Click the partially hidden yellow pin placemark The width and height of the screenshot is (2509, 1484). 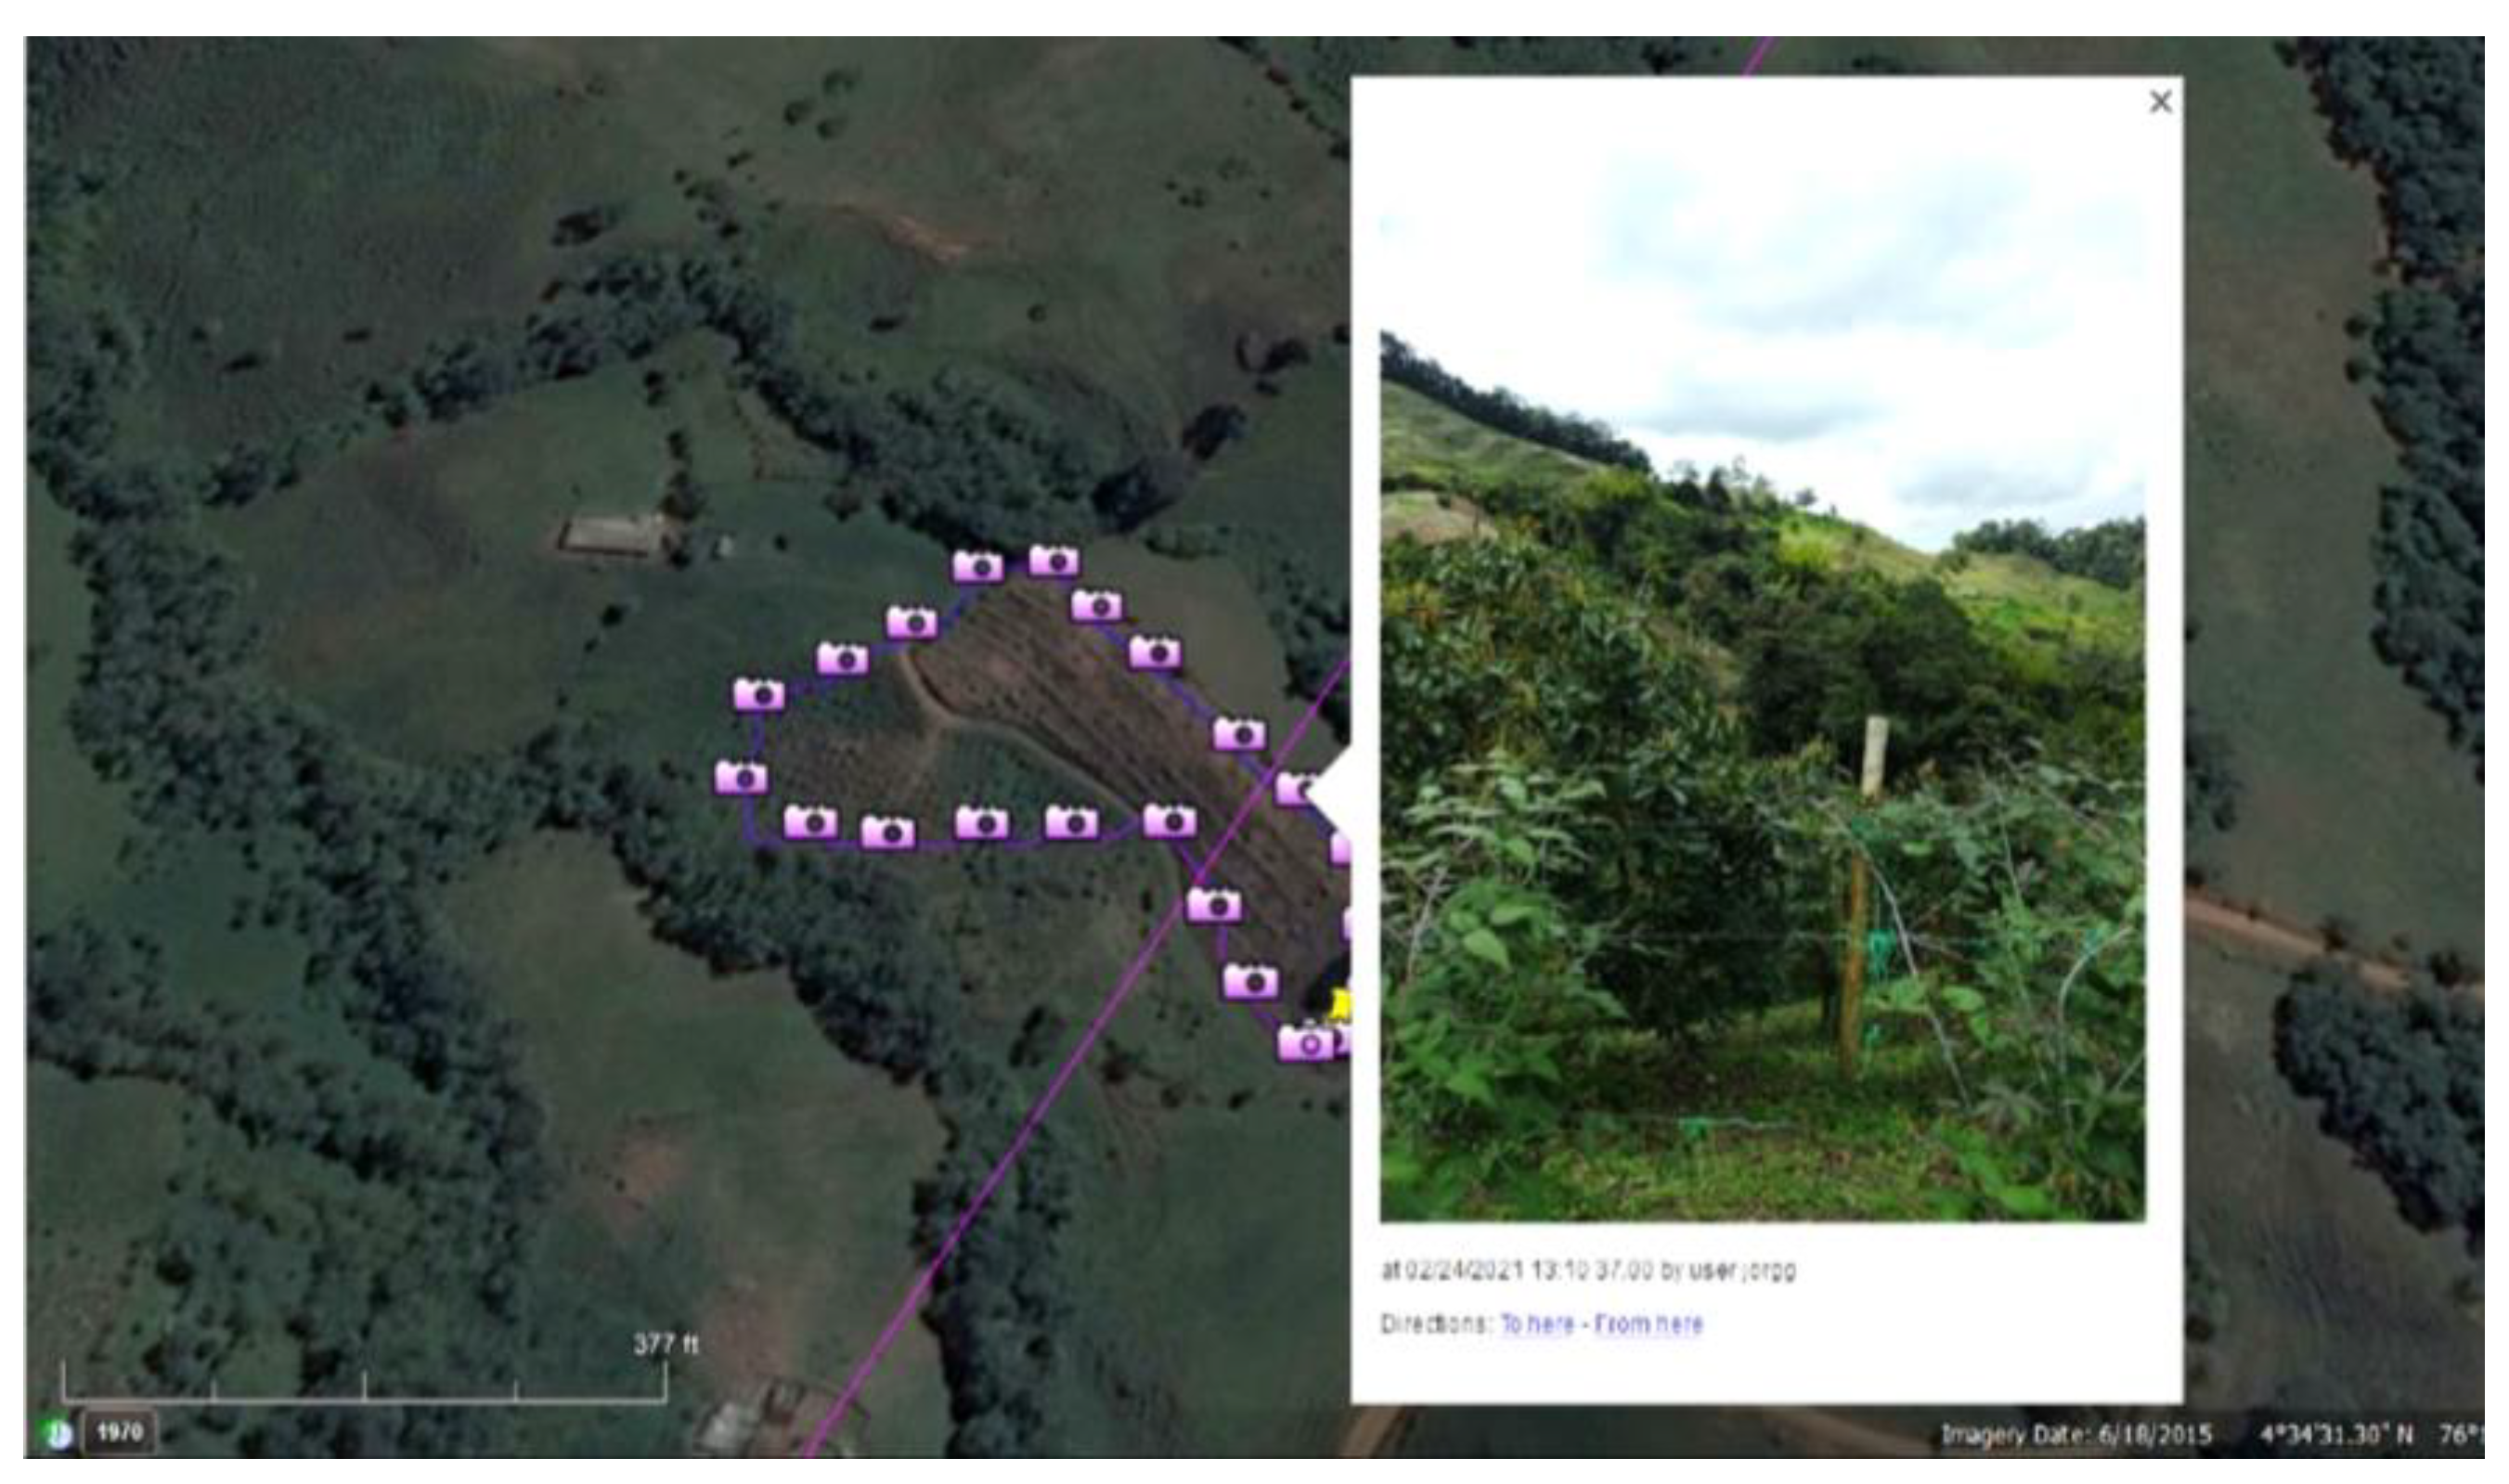(x=1340, y=1004)
